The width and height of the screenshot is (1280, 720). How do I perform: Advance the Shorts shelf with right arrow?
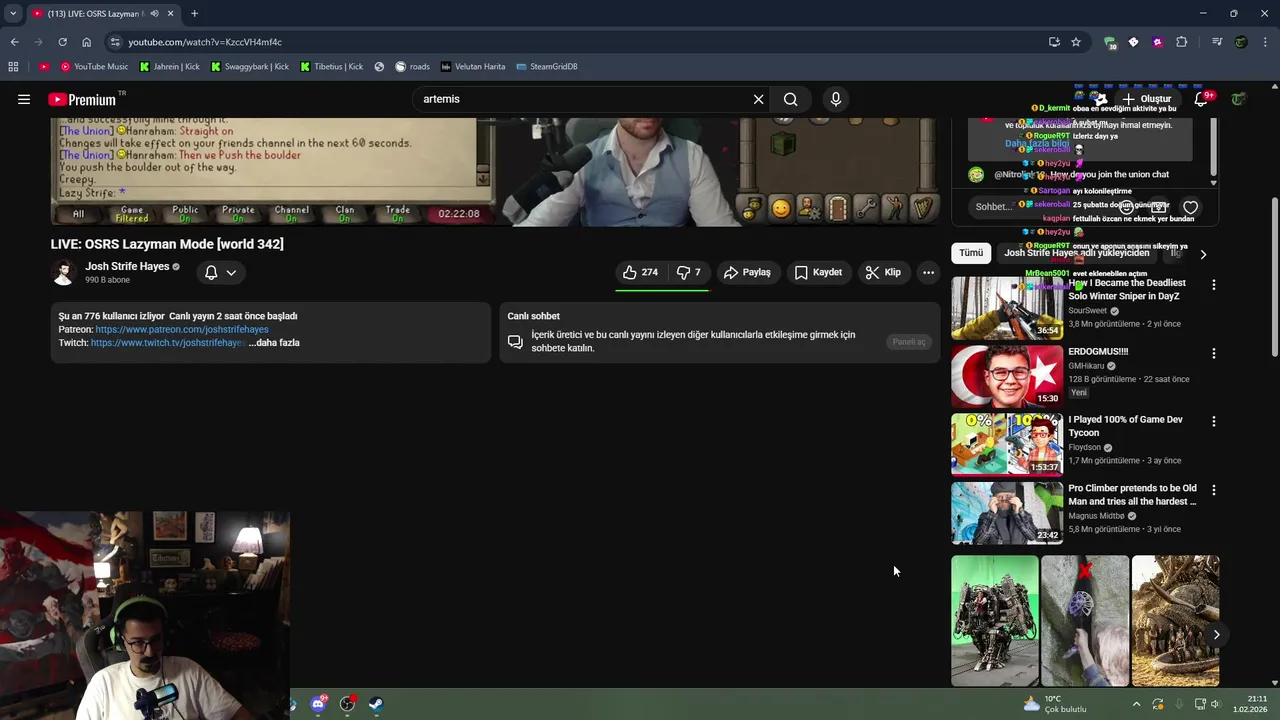coord(1216,634)
